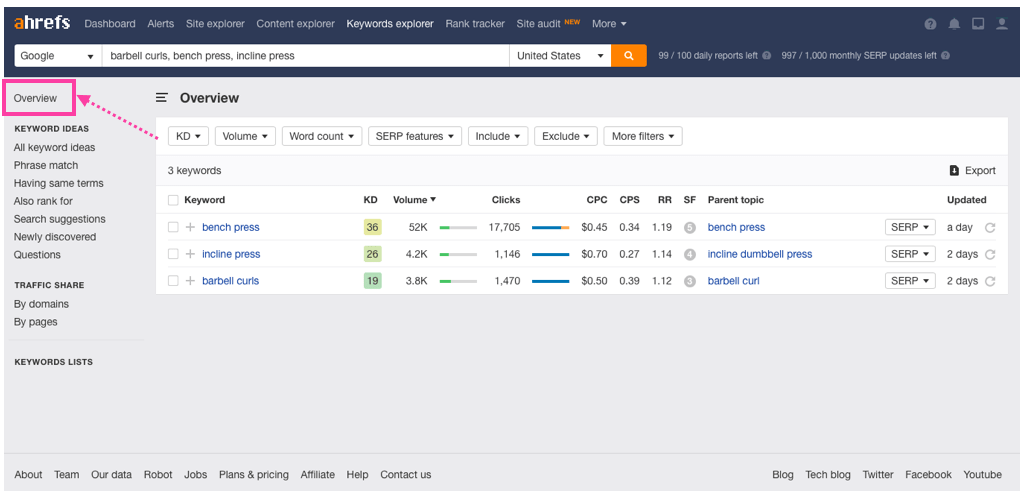Expand SERP dropdown for incline press
Screen dimensions: 1023x496
[910, 254]
